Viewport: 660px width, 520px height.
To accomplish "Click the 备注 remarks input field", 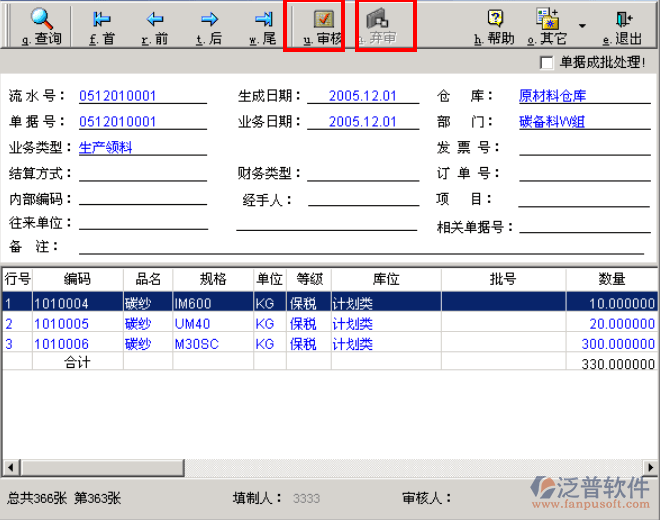I will pyautogui.click(x=360, y=246).
